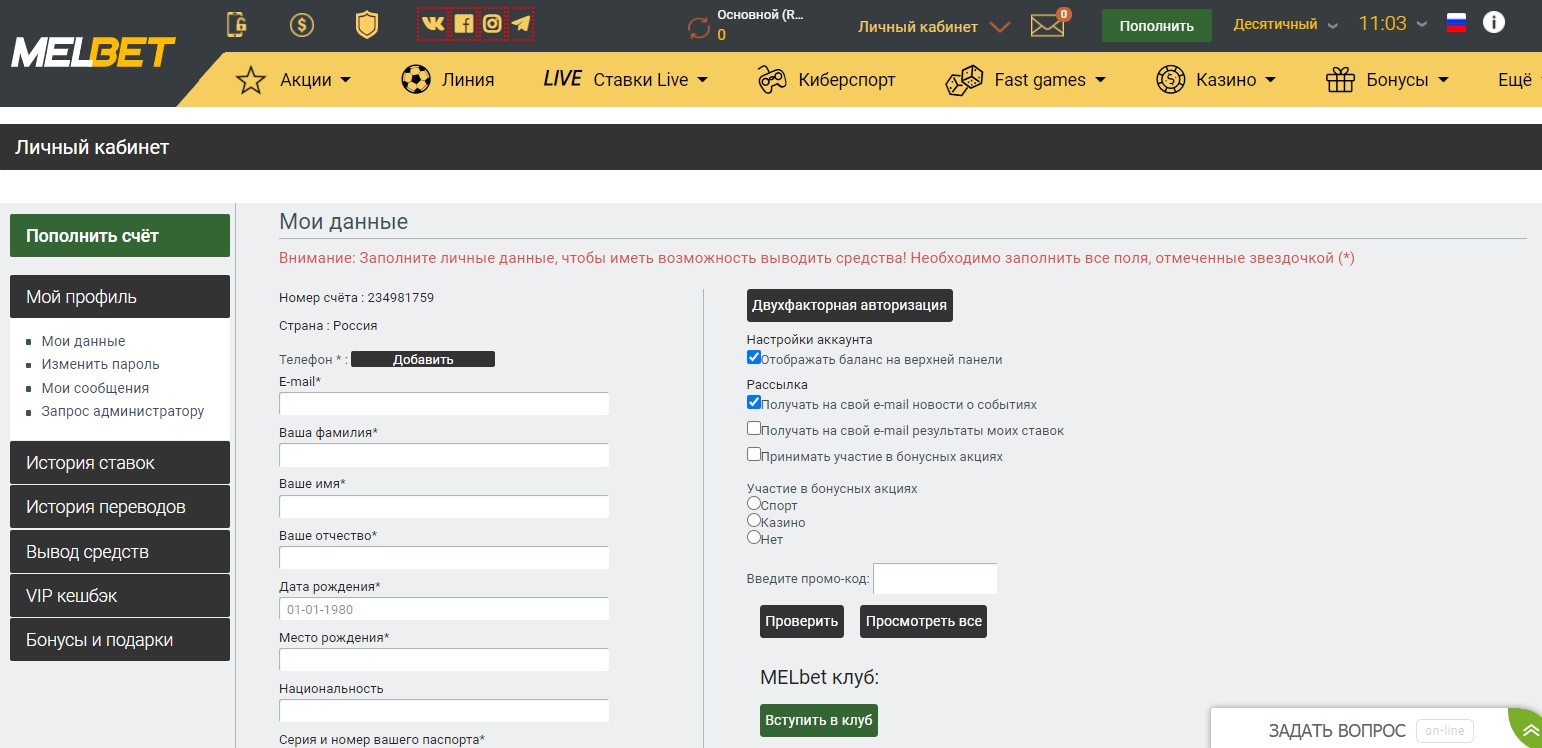Open the Facebook social link

point(463,24)
